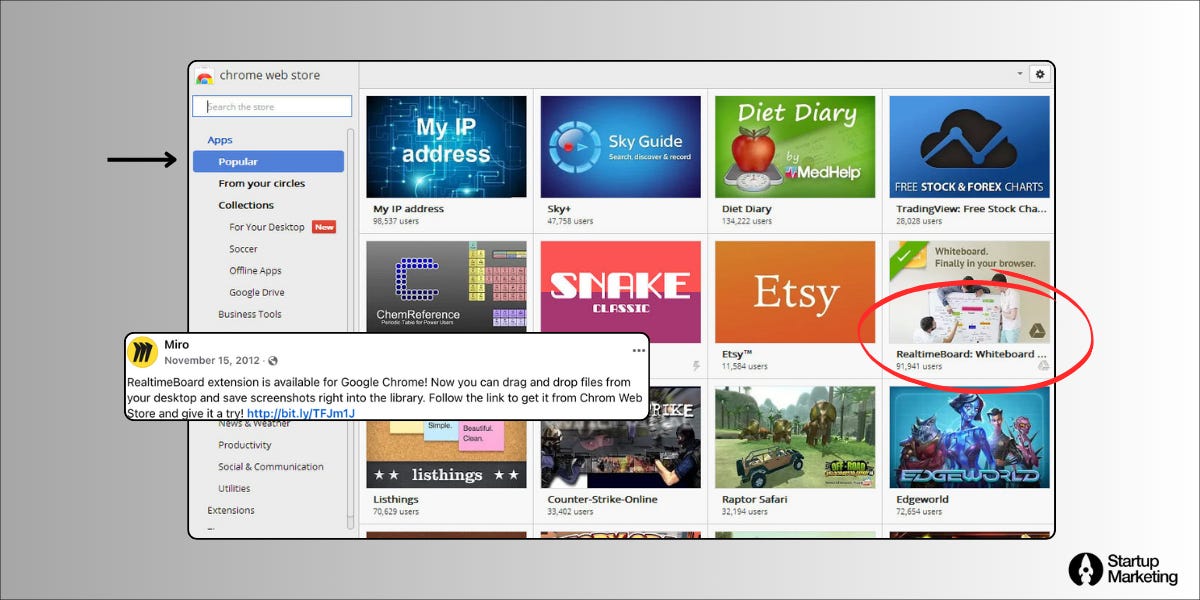The width and height of the screenshot is (1200, 600).
Task: Open the Sky Guide app thumbnail
Action: point(621,147)
